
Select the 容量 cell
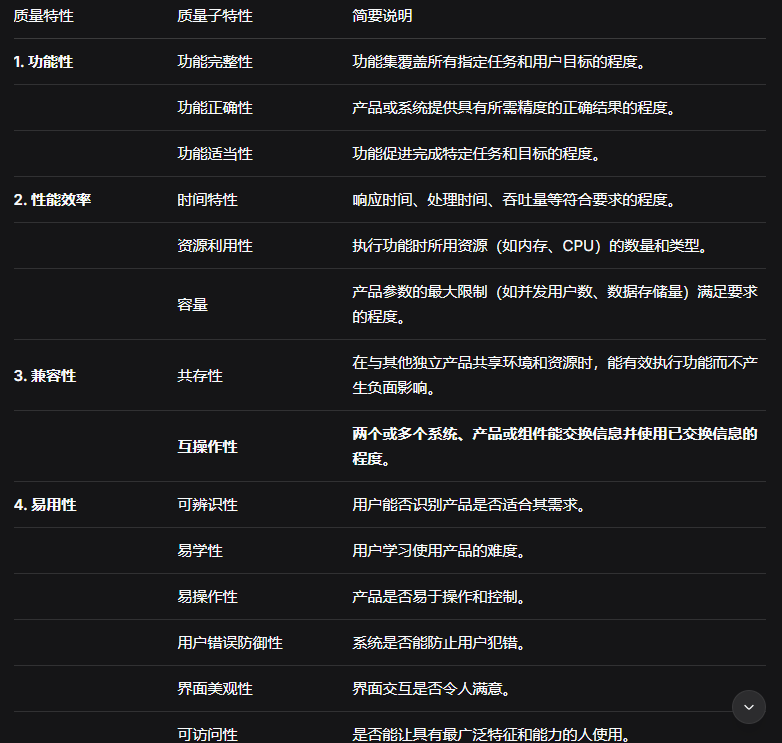tap(192, 304)
